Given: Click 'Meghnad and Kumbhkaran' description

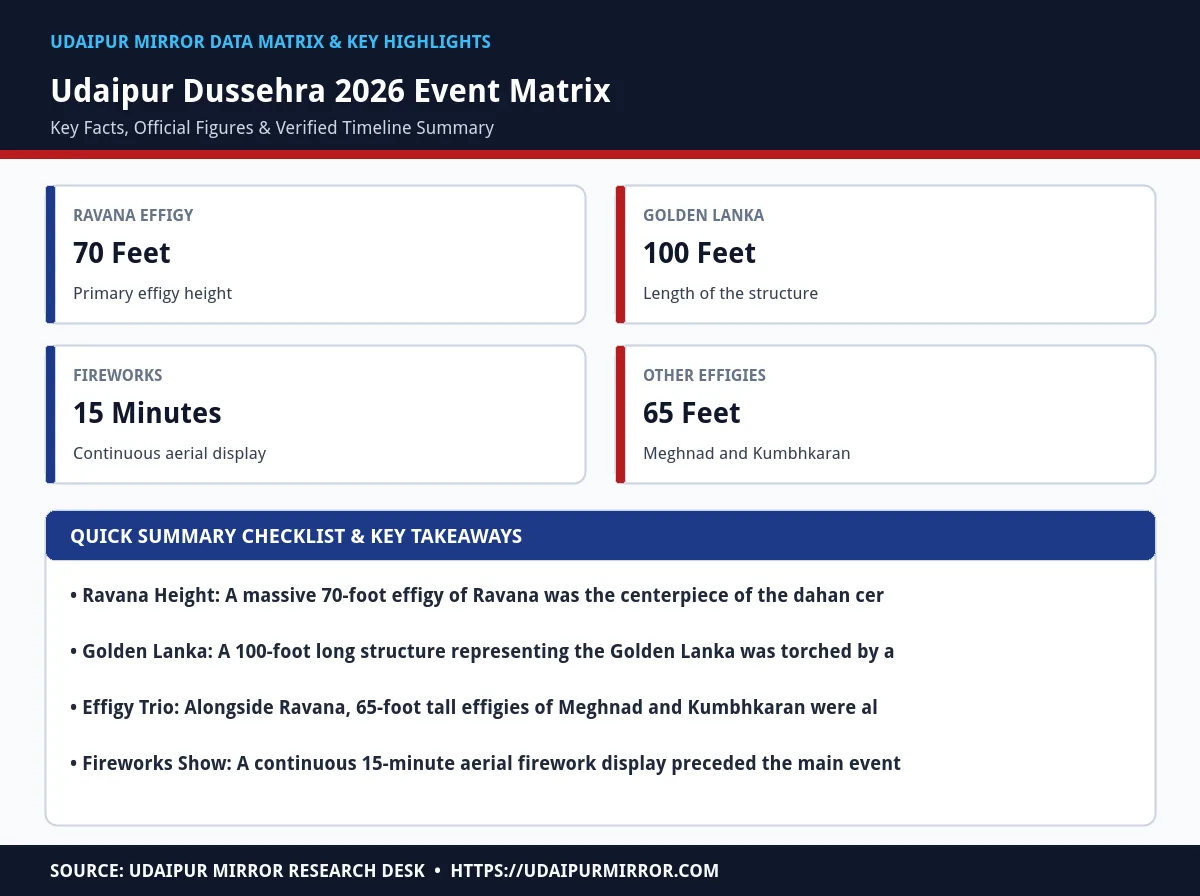Looking at the screenshot, I should tap(746, 453).
